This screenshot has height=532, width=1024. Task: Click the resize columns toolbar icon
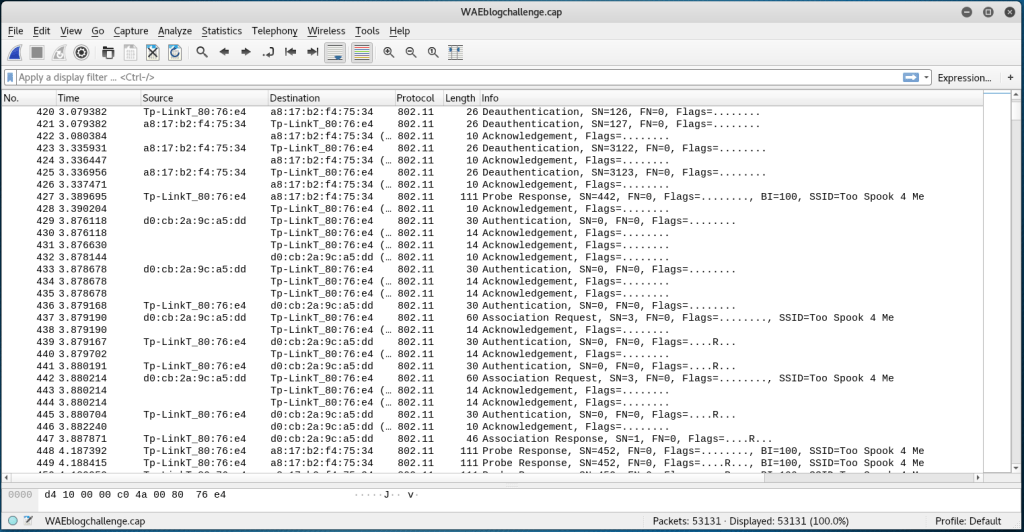pyautogui.click(x=455, y=52)
